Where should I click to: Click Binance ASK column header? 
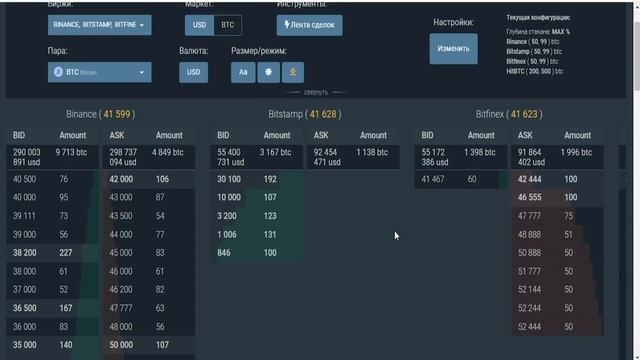pos(117,135)
